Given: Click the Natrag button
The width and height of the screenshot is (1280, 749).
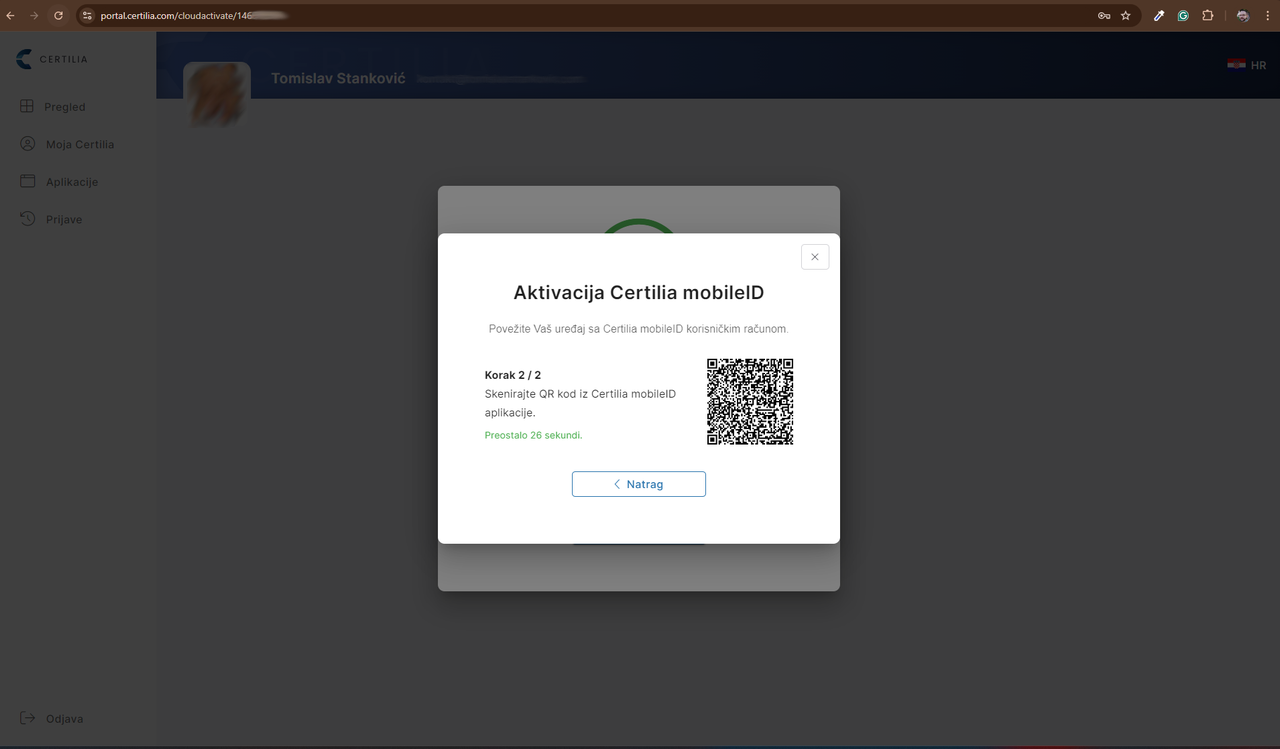Looking at the screenshot, I should pyautogui.click(x=639, y=483).
